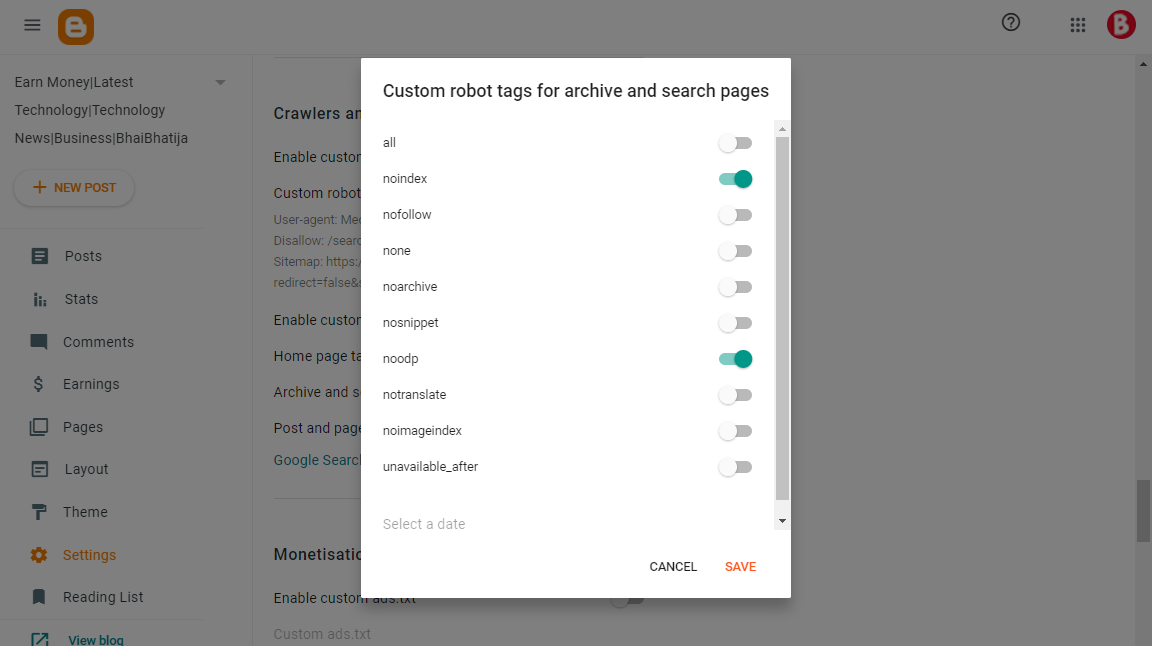Click the orange Blogger logo
This screenshot has width=1152, height=646.
click(76, 27)
